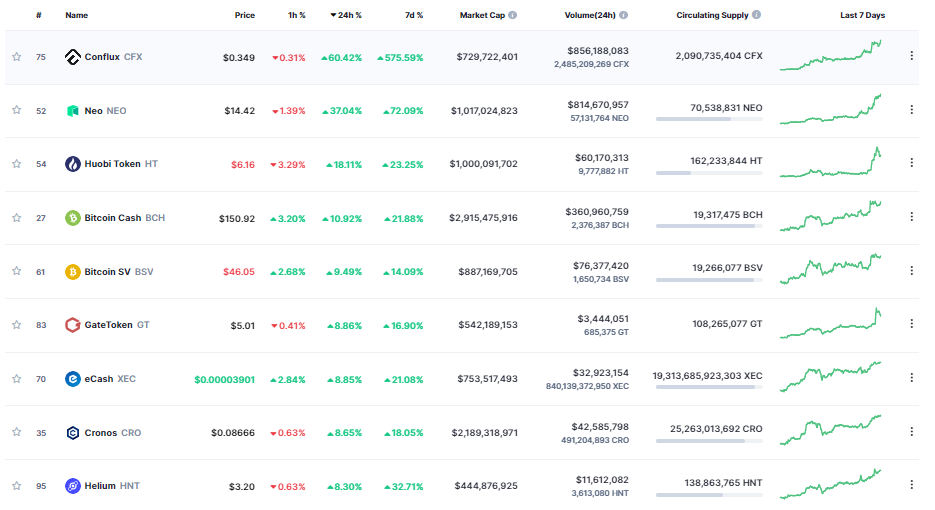Click the Conflux coin logo icon
935x510 pixels.
pos(73,57)
